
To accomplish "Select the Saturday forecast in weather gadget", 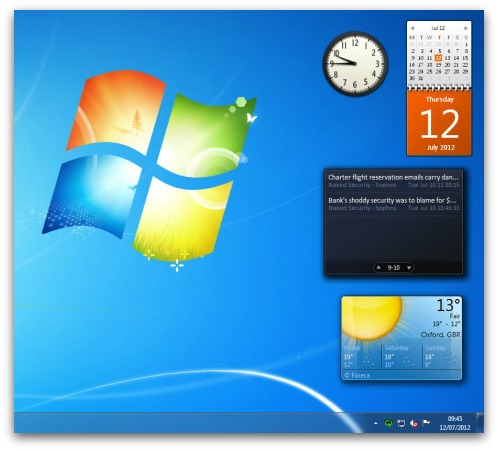I will coord(402,356).
